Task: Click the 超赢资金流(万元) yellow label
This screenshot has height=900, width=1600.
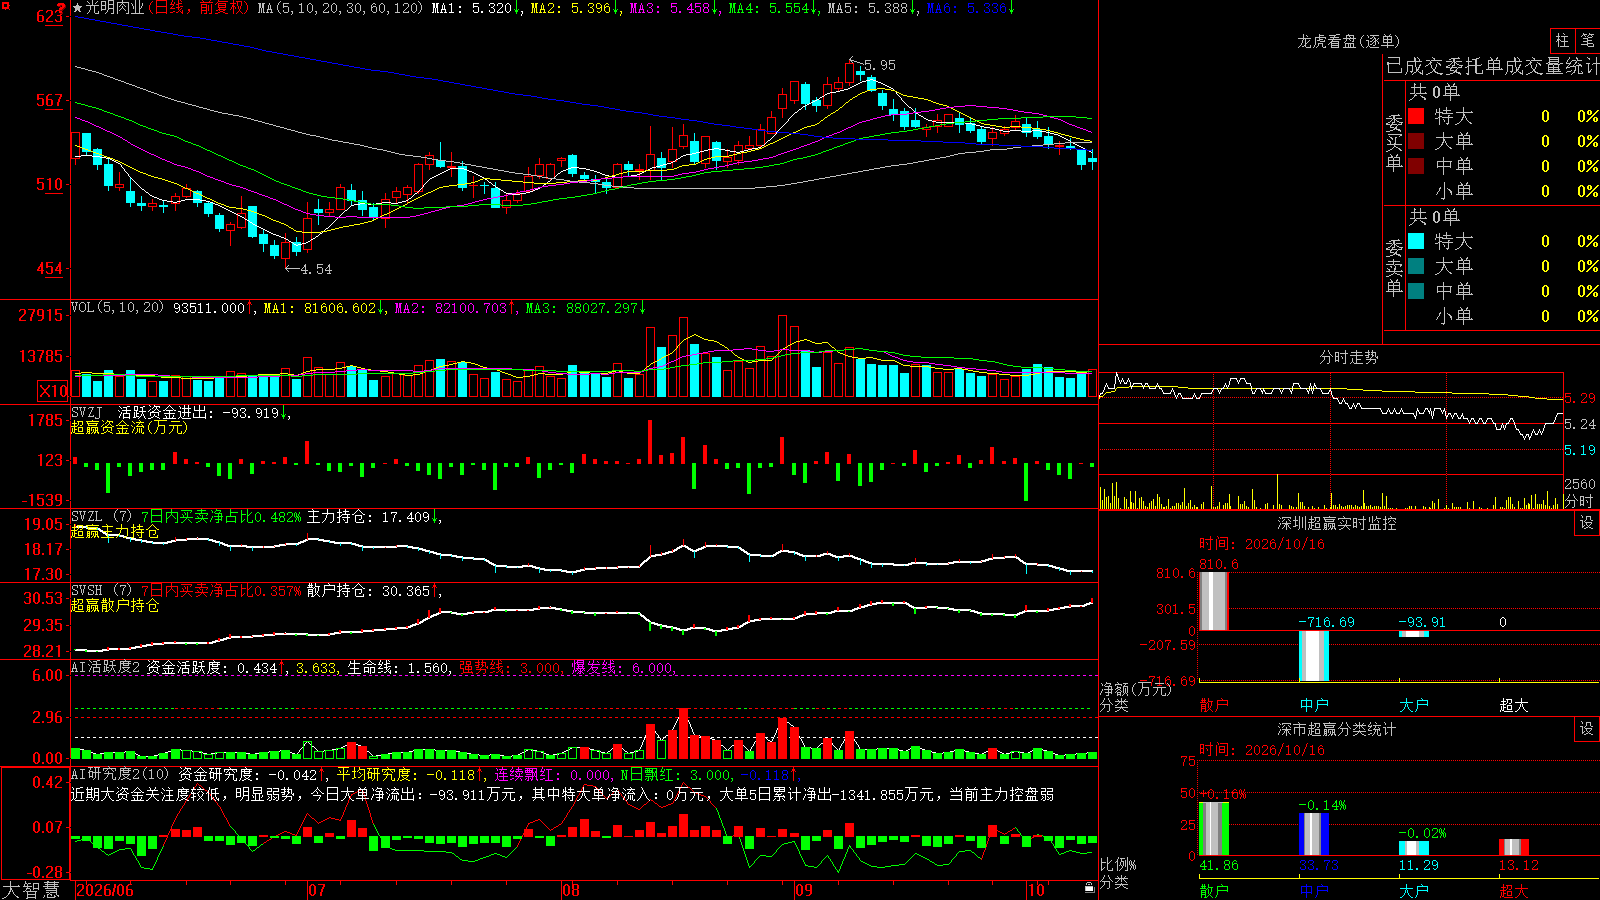Action: pos(129,428)
